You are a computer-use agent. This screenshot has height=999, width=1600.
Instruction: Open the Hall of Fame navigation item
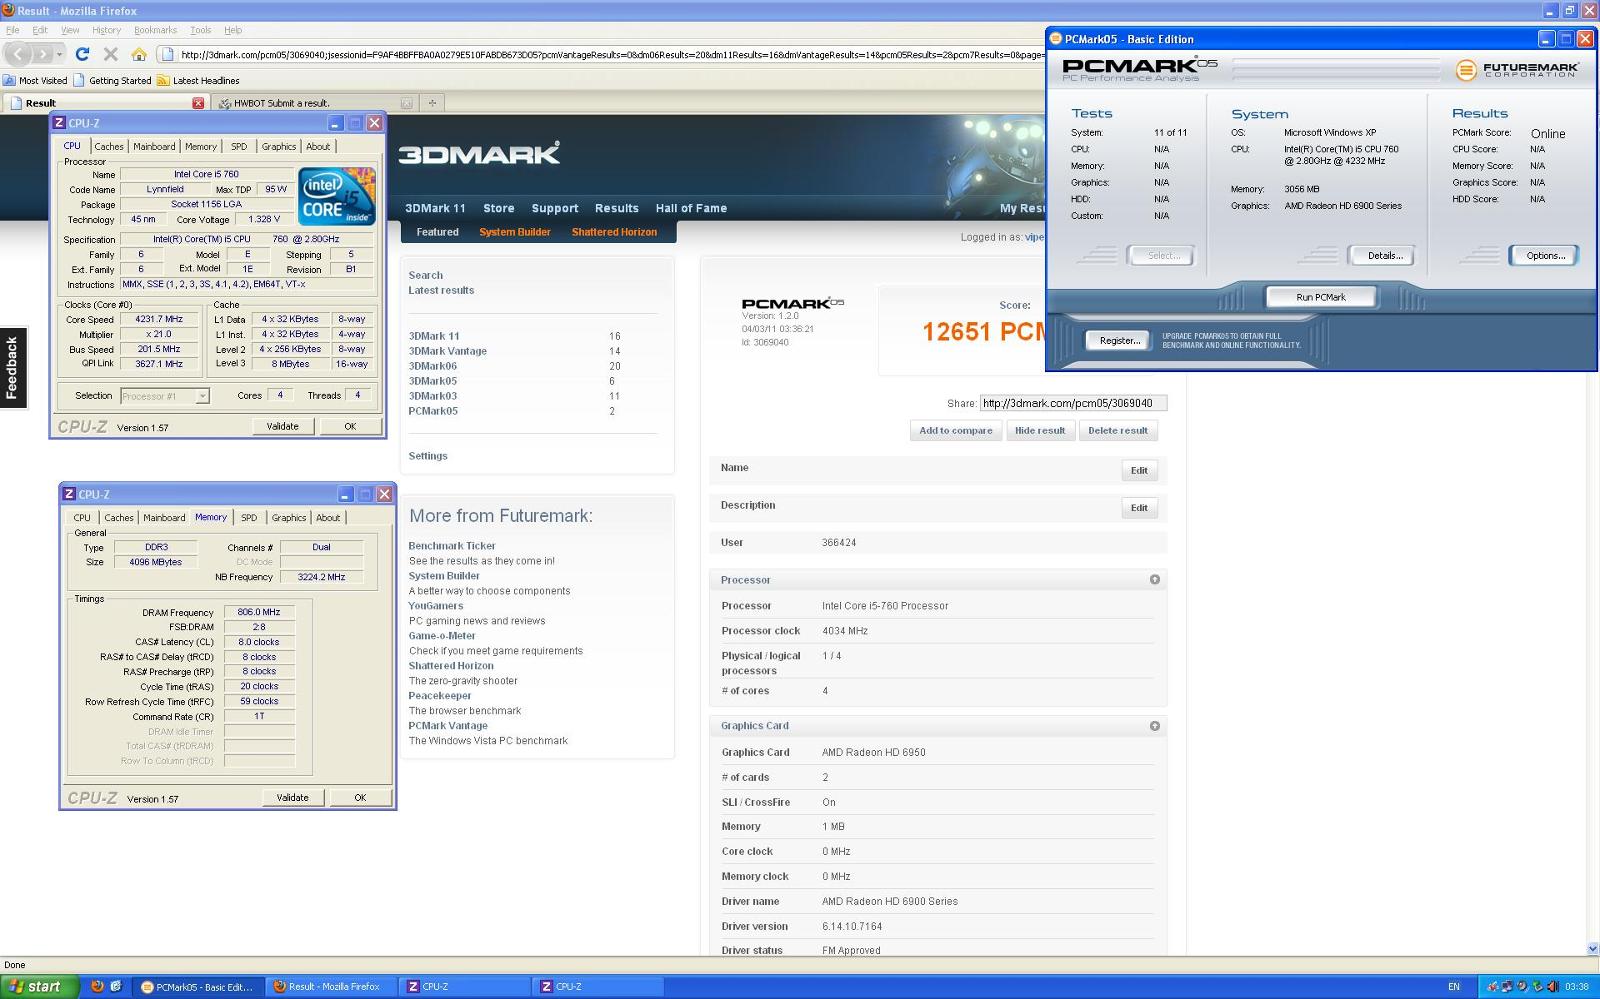(x=691, y=208)
